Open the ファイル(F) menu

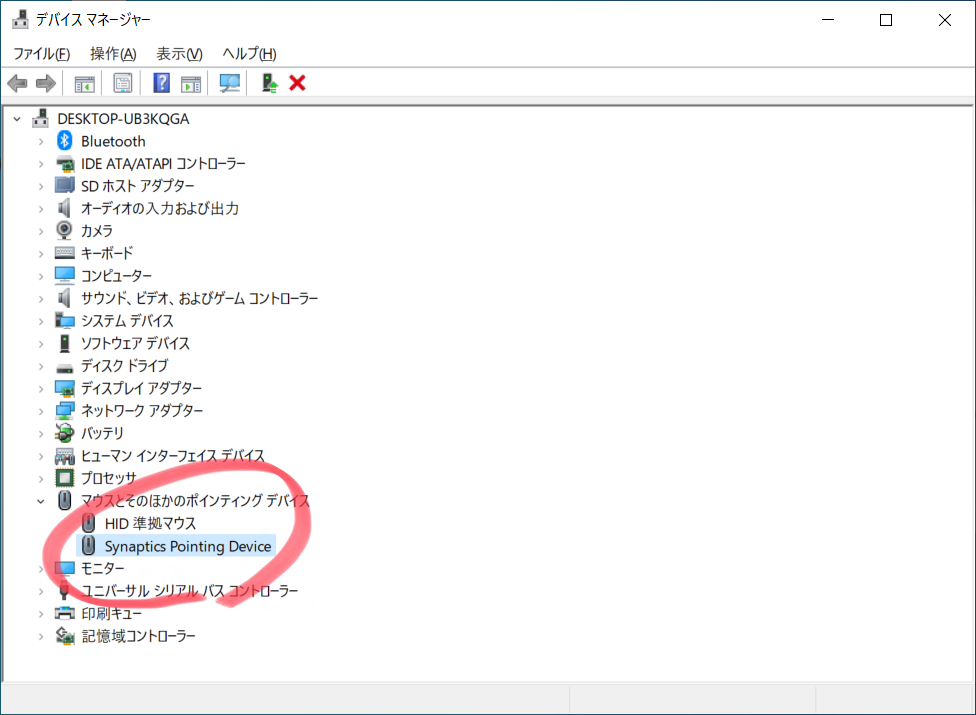41,54
